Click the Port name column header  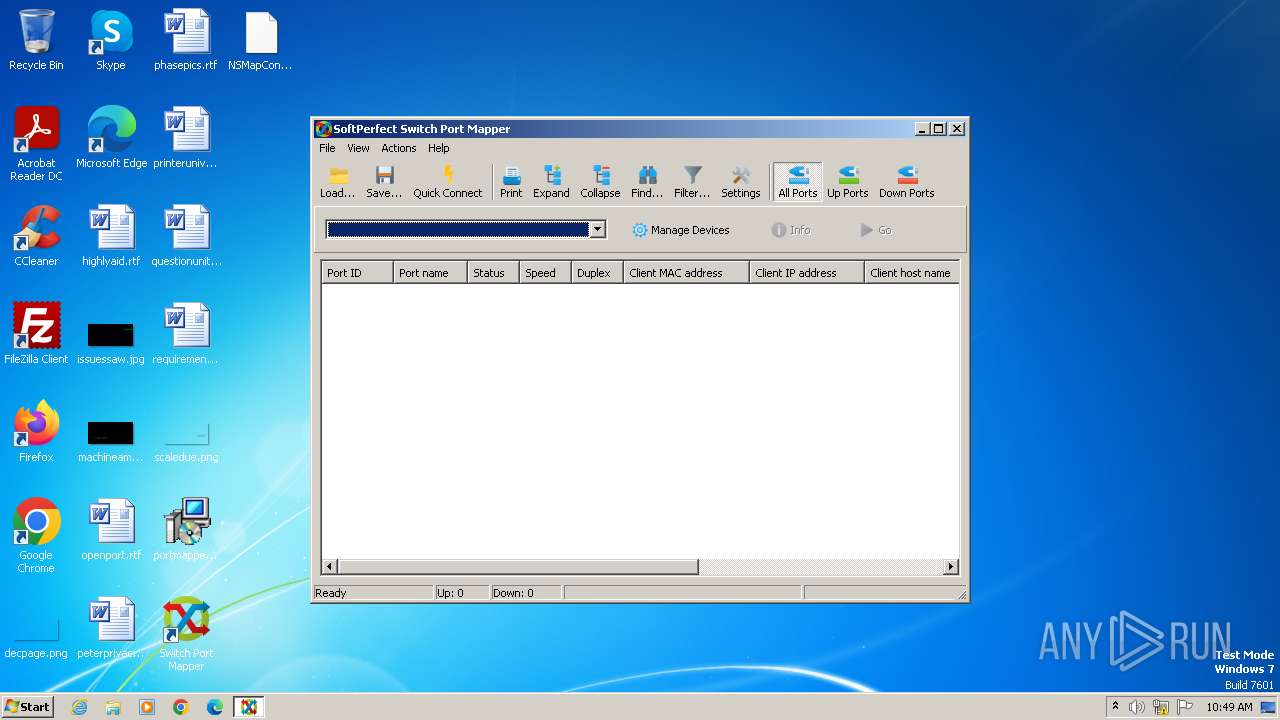coord(430,273)
